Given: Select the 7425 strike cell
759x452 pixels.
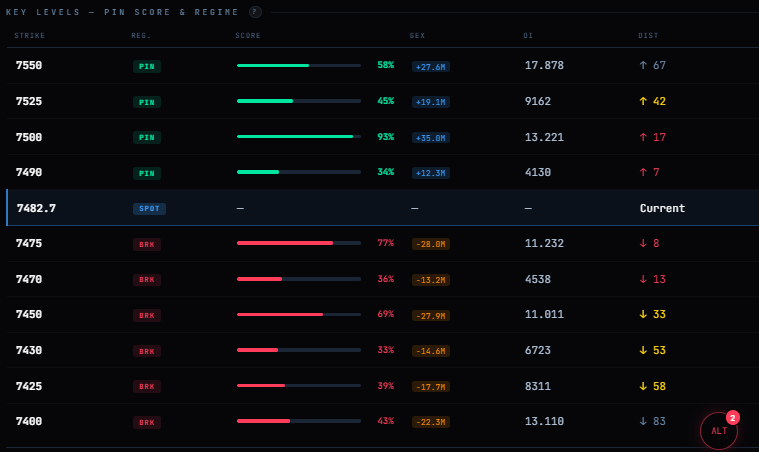Looking at the screenshot, I should click(29, 386).
